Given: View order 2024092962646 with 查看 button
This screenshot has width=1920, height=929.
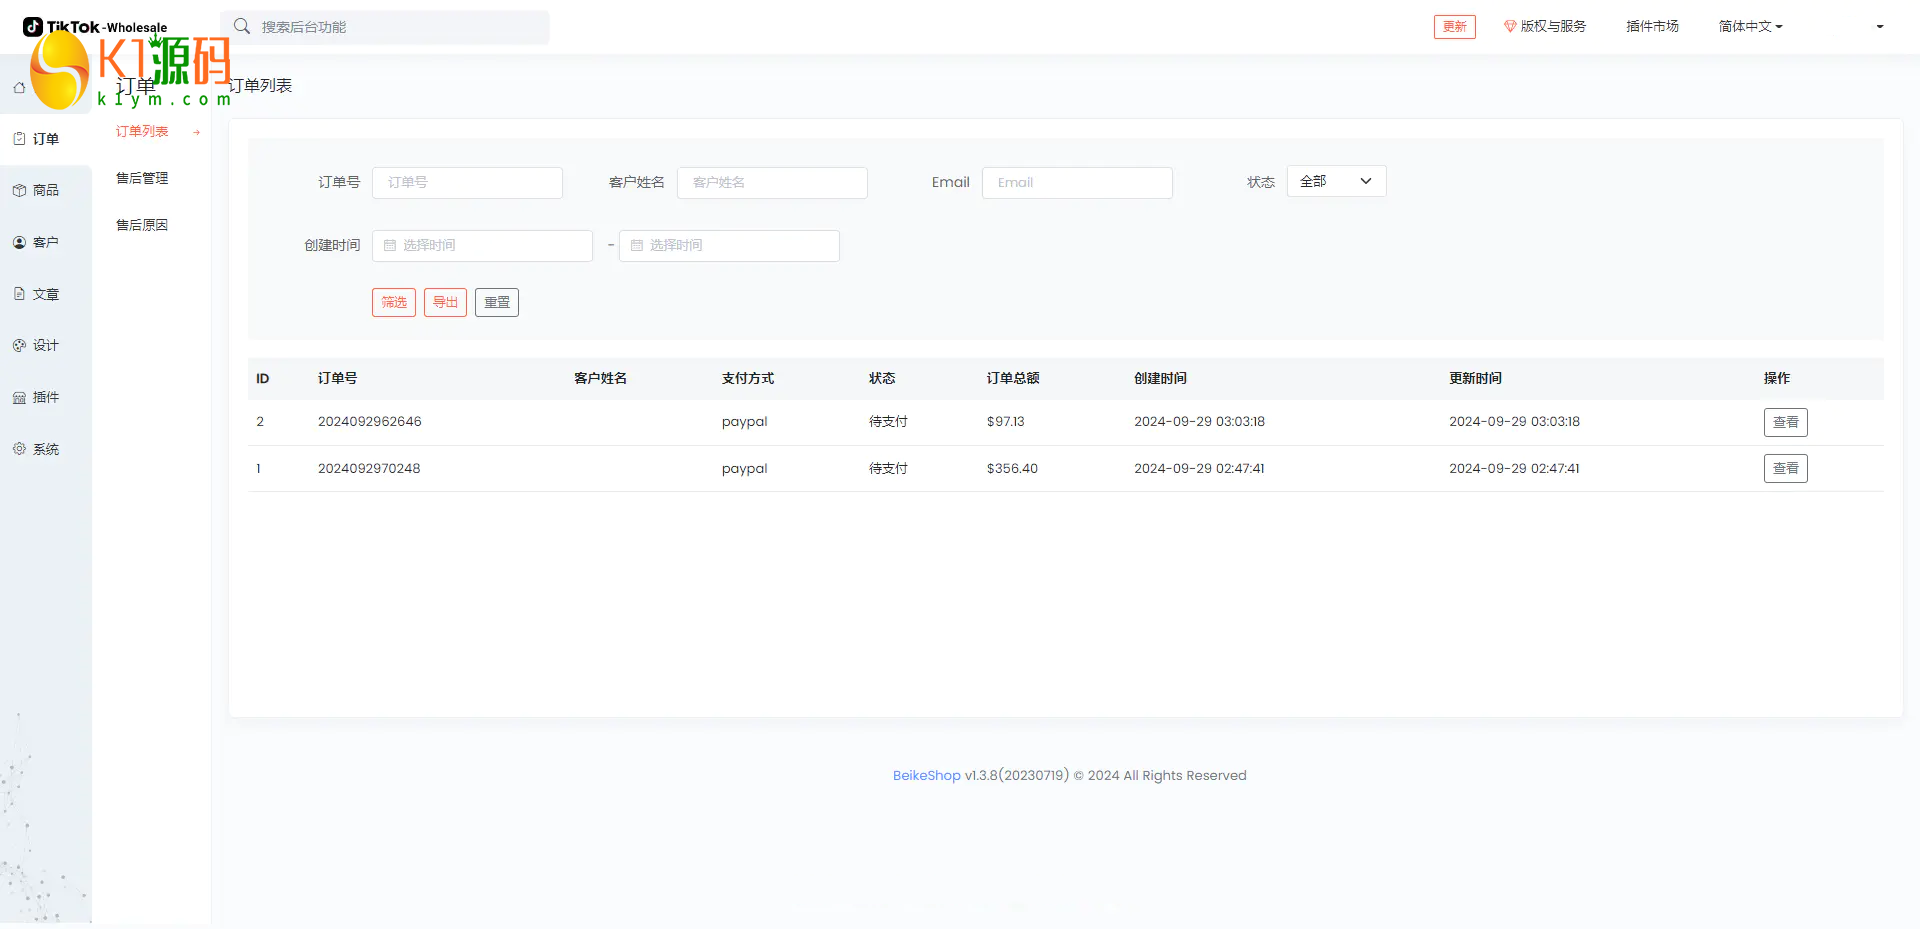Looking at the screenshot, I should point(1785,422).
